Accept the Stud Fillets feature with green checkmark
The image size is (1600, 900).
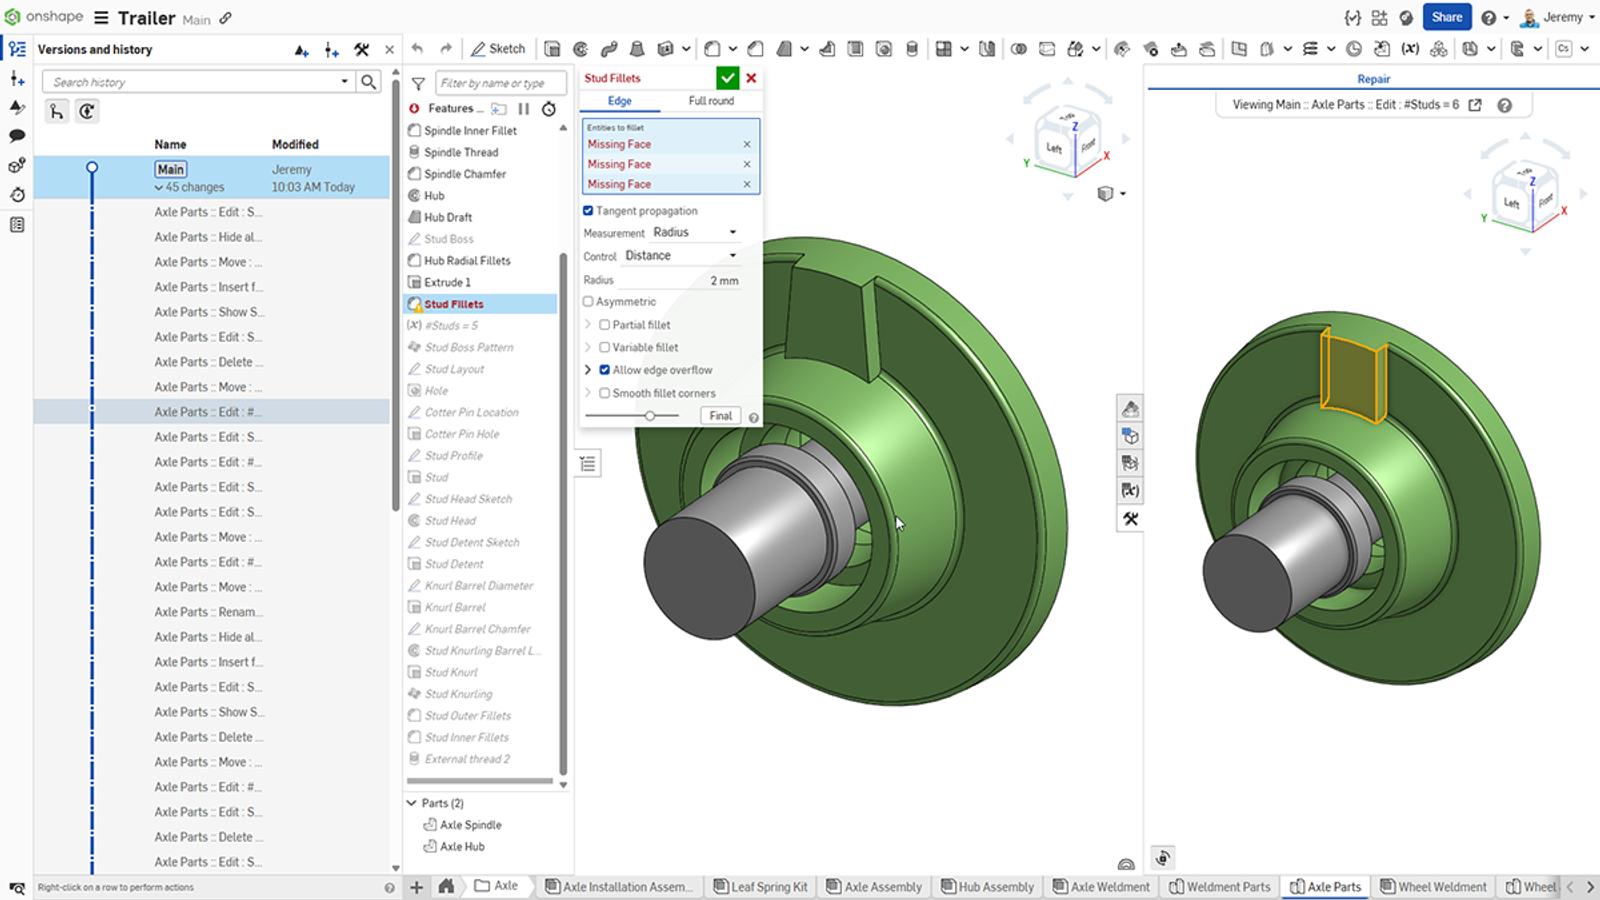(726, 78)
